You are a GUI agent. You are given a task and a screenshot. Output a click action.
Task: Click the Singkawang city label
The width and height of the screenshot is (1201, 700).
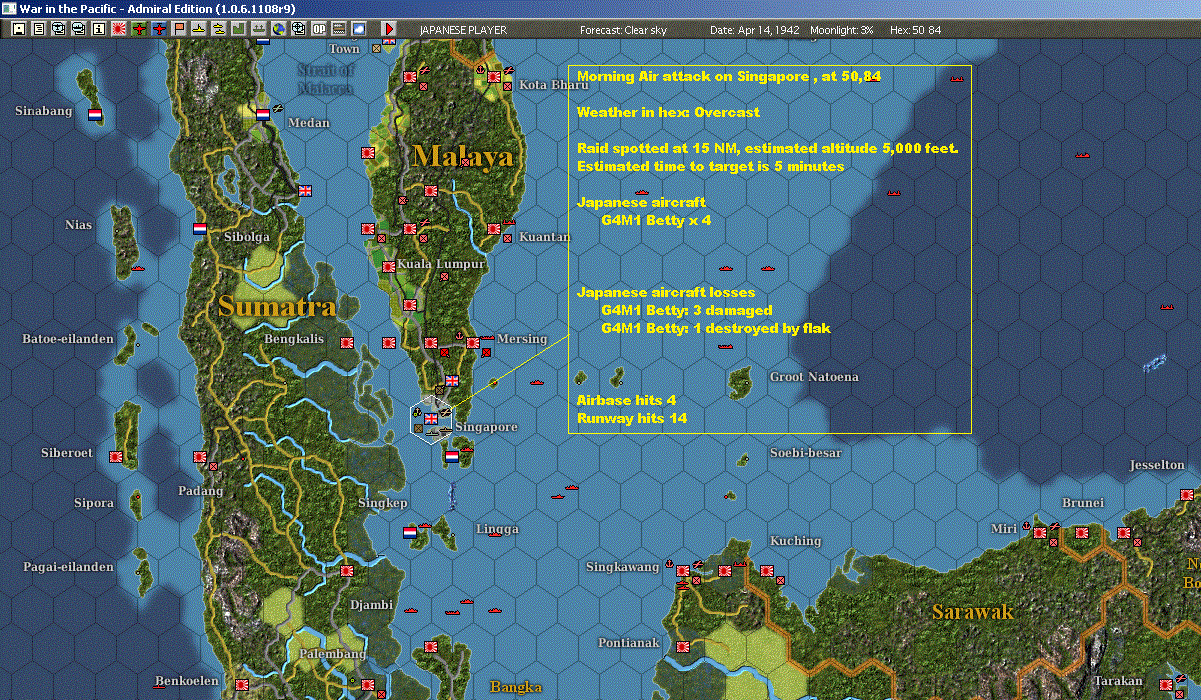tap(622, 567)
